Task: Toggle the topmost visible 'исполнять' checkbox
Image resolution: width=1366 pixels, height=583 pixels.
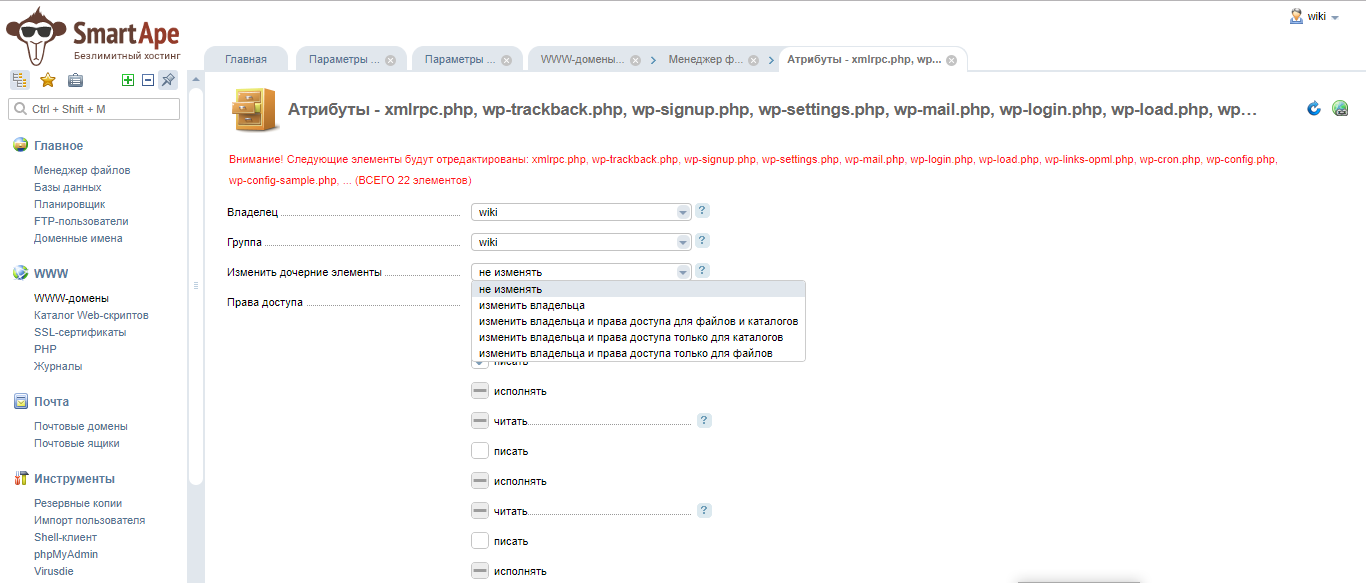Action: pos(480,391)
